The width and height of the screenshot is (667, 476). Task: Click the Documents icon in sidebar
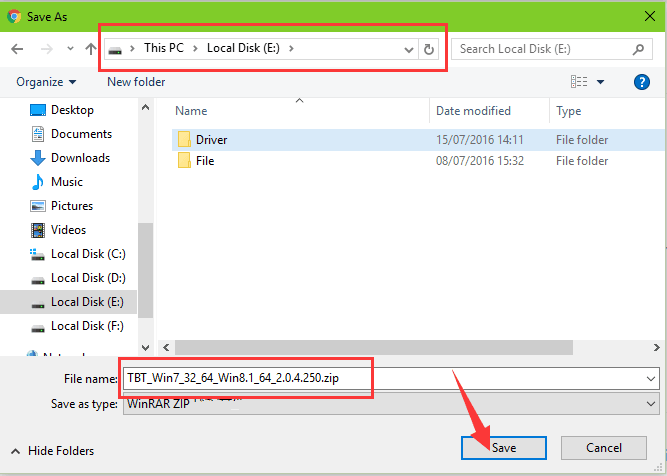point(38,134)
